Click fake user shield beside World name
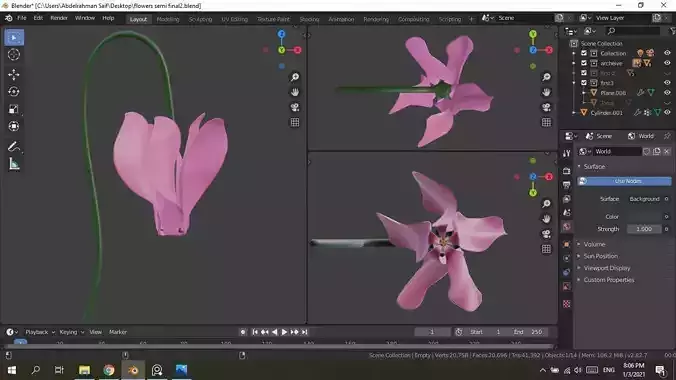Screen dimensions: 676x380 tap(646, 151)
